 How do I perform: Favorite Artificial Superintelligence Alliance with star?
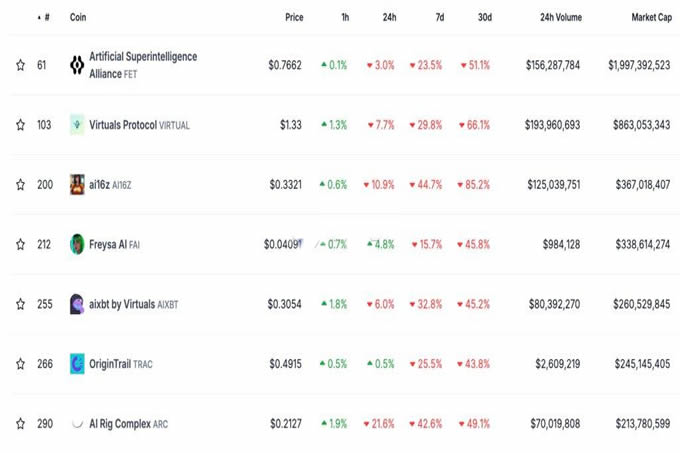click(x=20, y=65)
